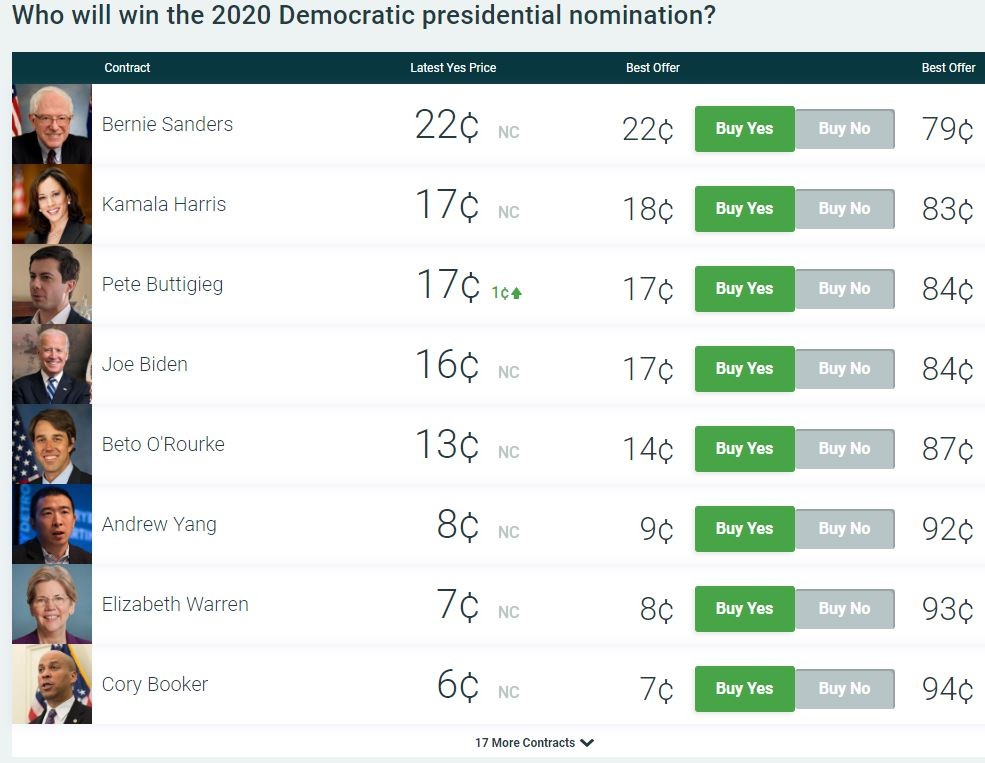Click Beto O'Rourke candidate photo

[52, 444]
